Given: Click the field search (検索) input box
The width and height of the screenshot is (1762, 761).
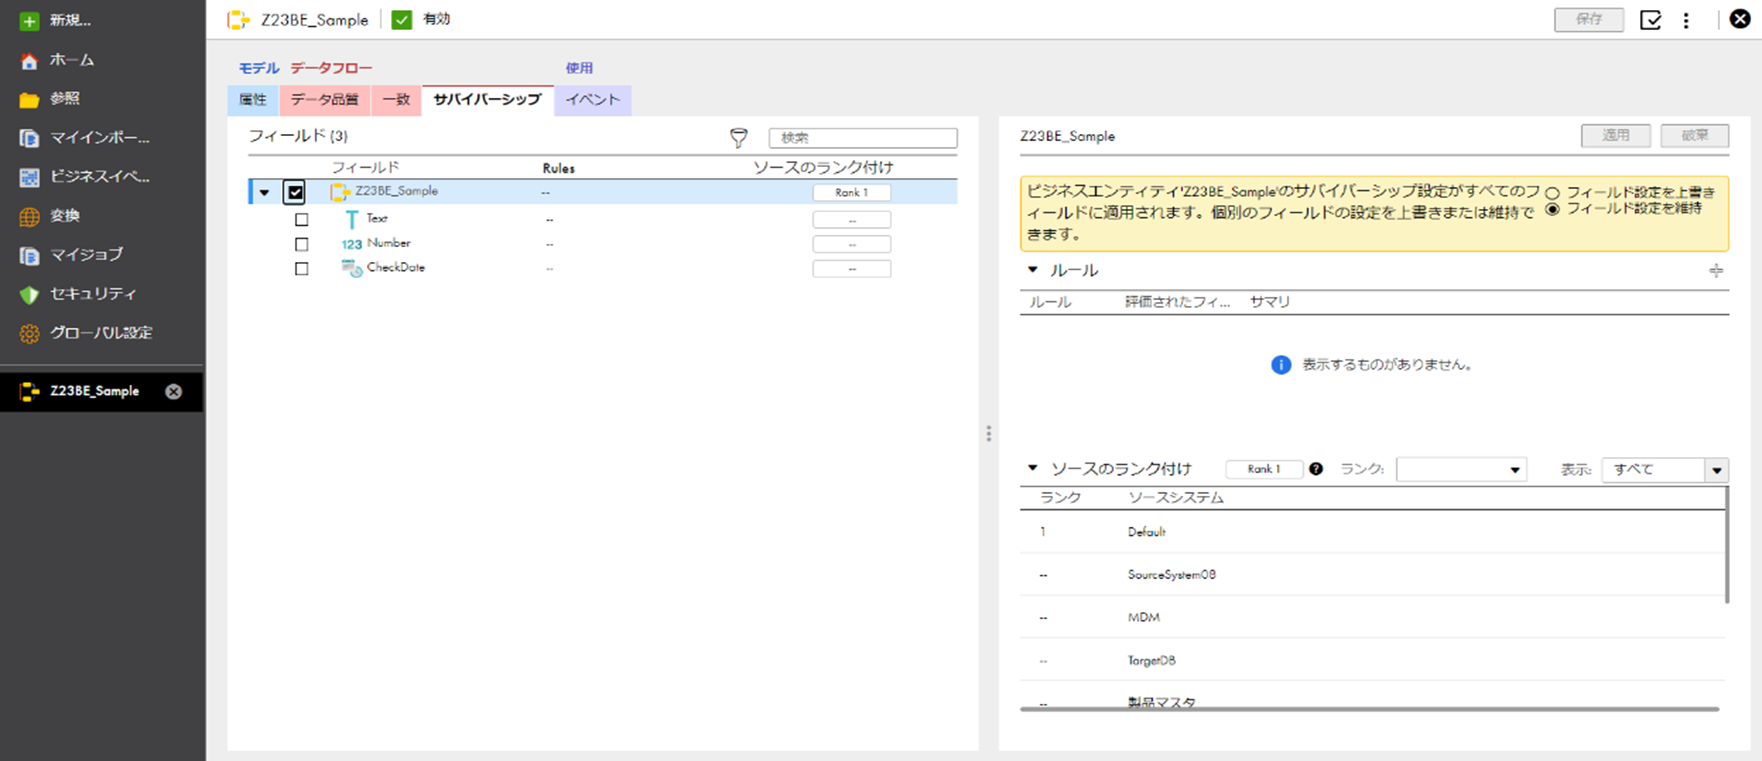Looking at the screenshot, I should tap(863, 137).
